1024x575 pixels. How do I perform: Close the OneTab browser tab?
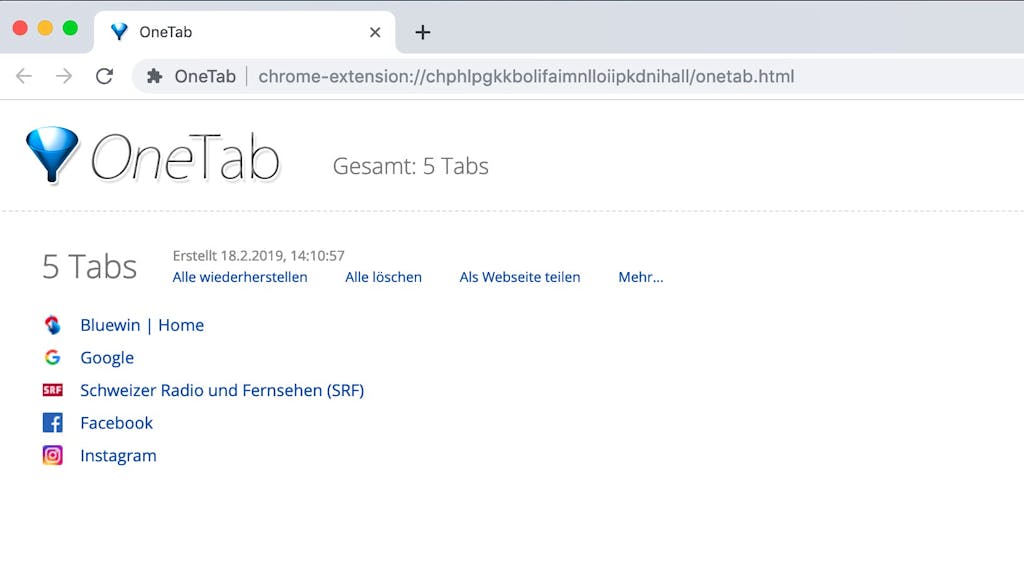click(375, 32)
